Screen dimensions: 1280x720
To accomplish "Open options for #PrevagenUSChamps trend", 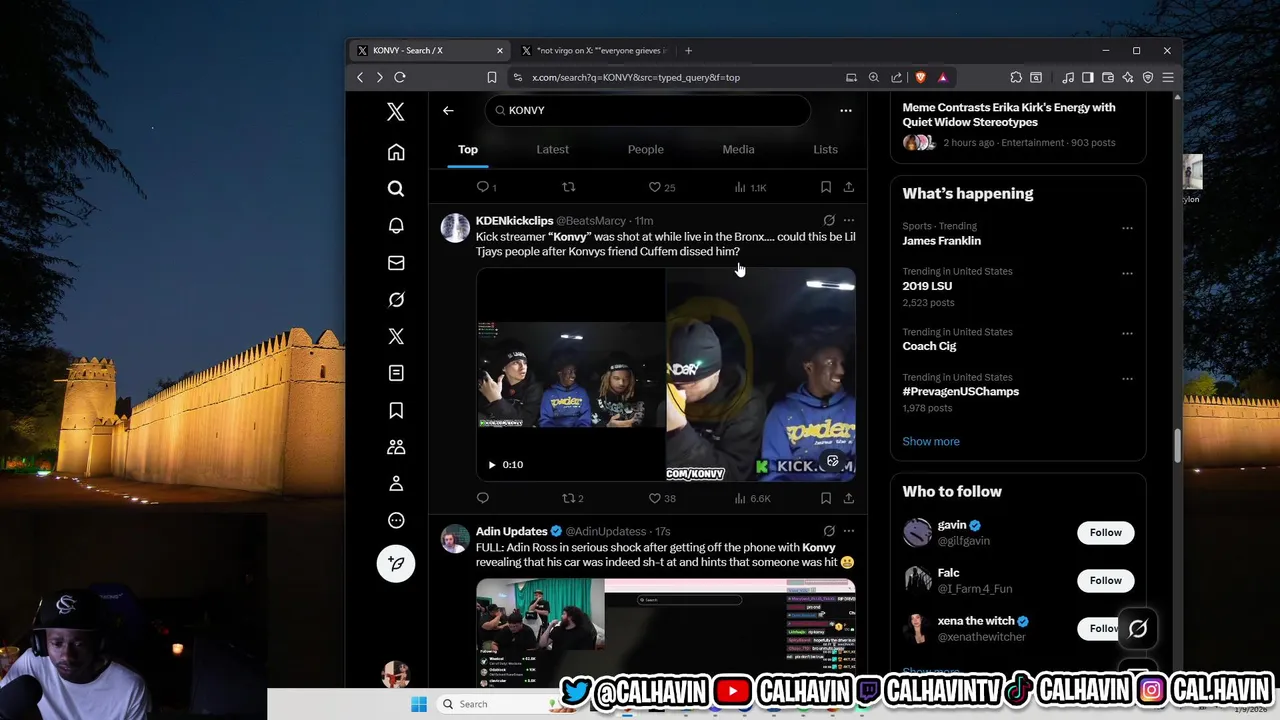I will [1127, 379].
